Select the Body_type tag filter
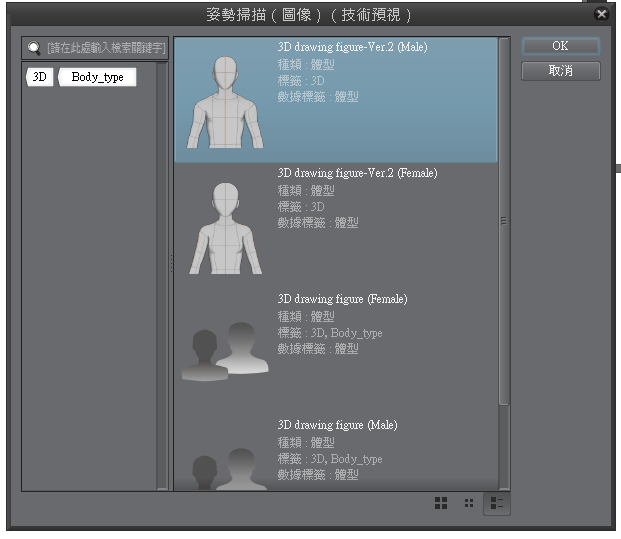621x539 pixels. (x=97, y=76)
